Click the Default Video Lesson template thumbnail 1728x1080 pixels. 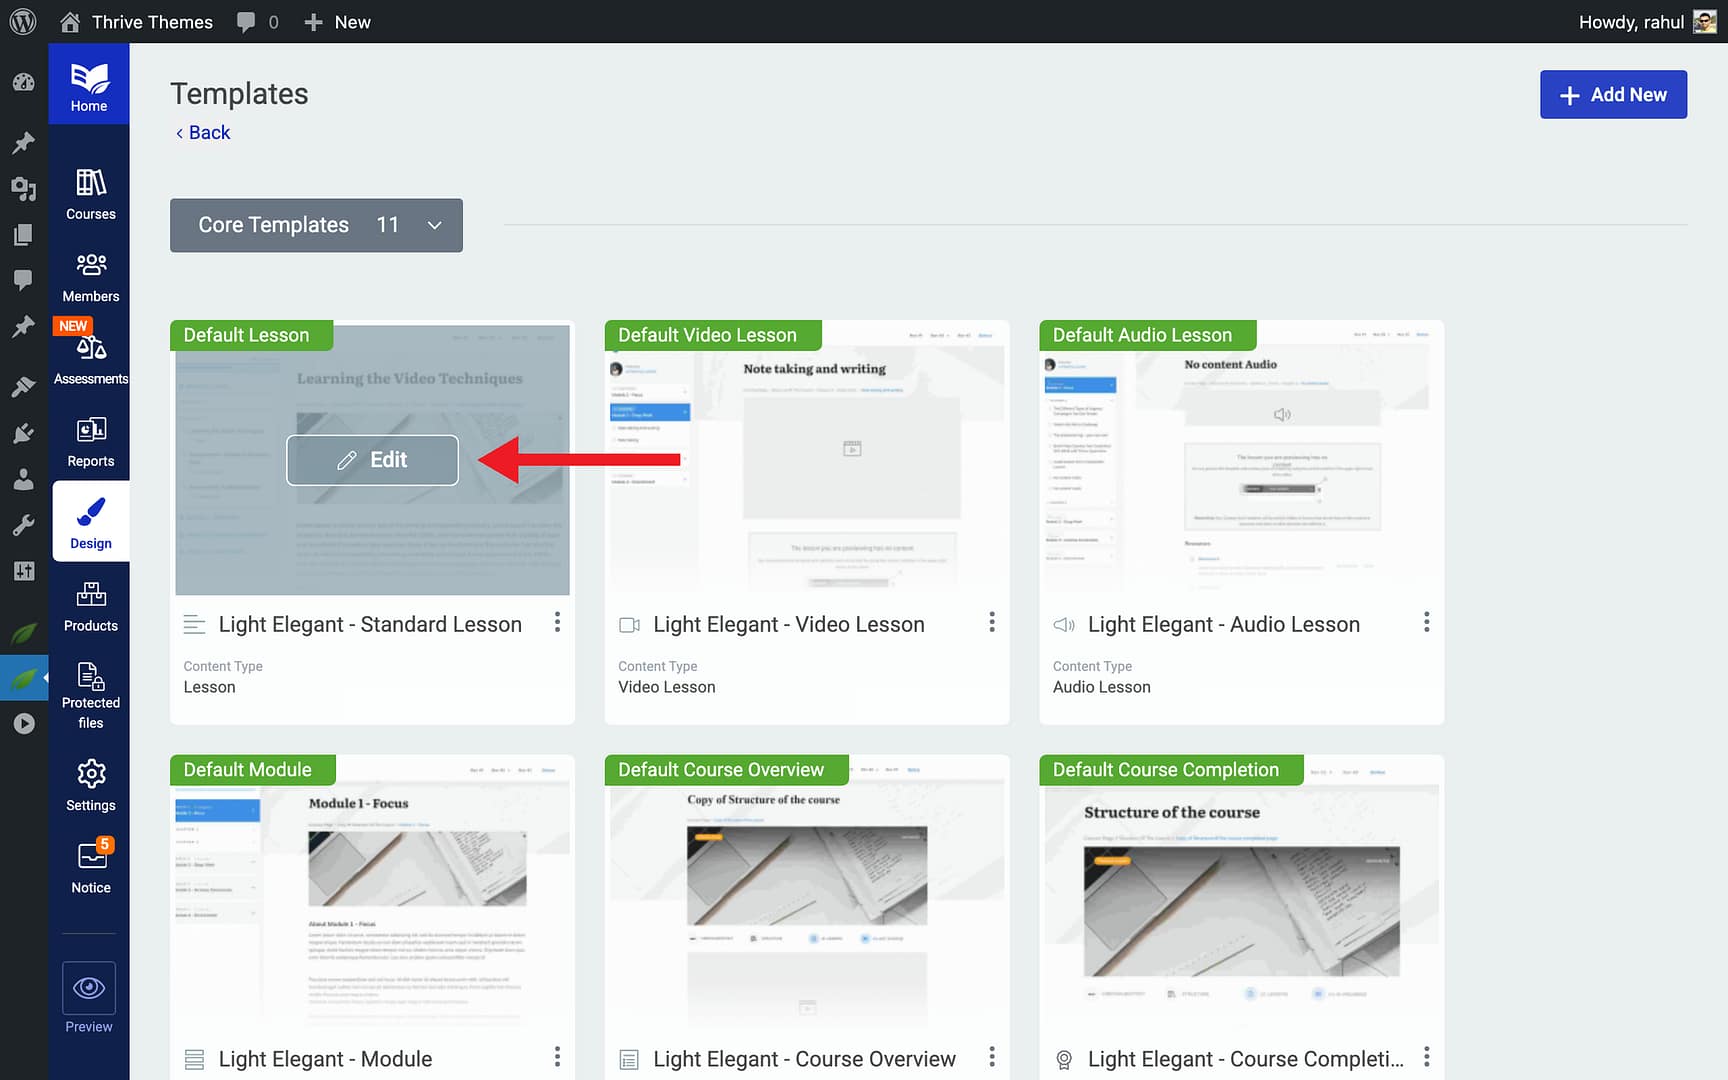pos(806,460)
